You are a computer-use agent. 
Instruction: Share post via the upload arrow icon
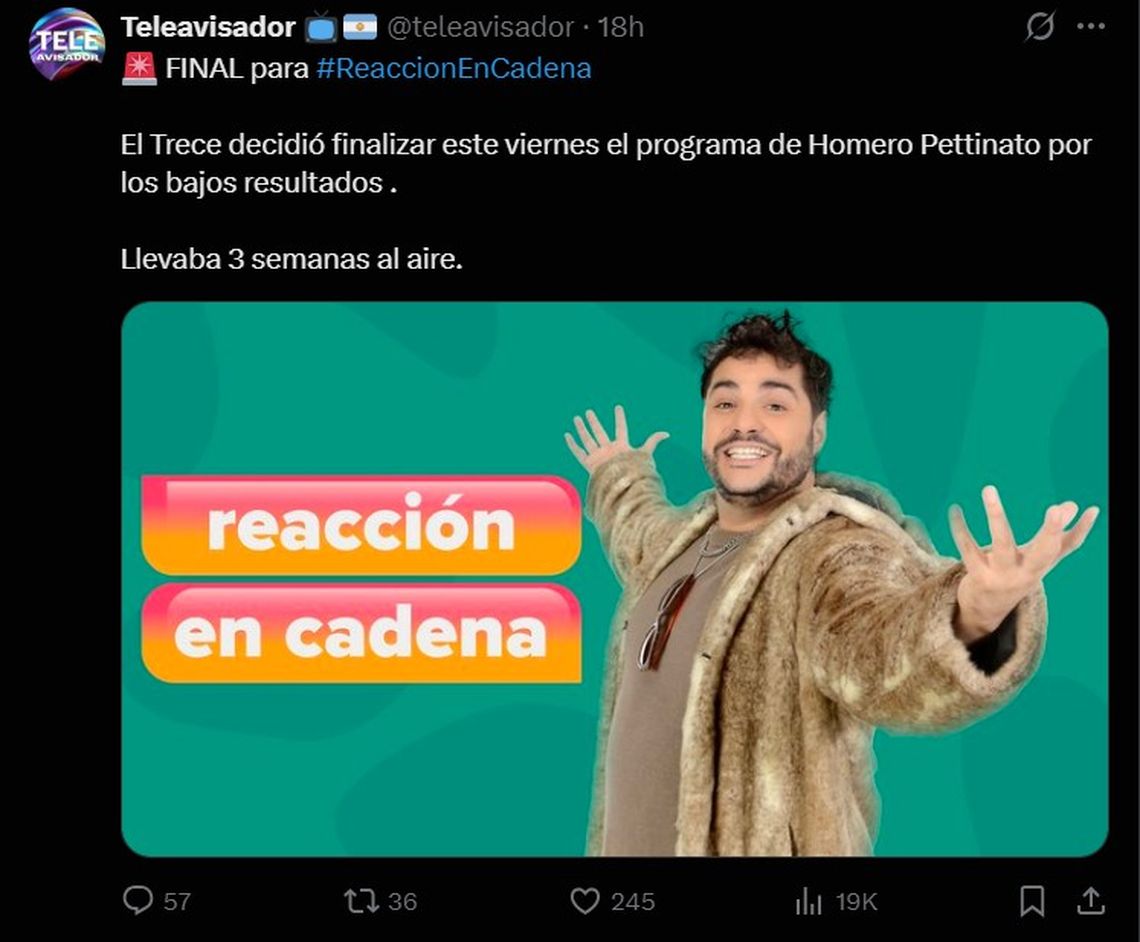pyautogui.click(x=1091, y=901)
